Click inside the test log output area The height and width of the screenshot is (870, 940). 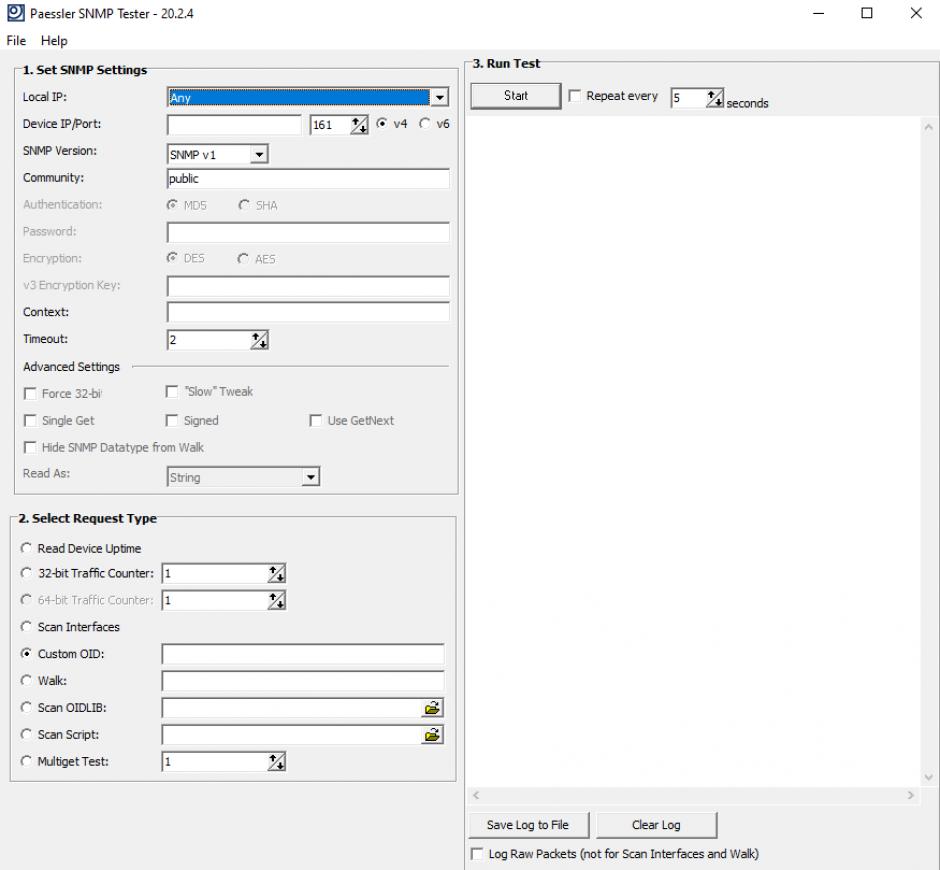click(x=694, y=451)
